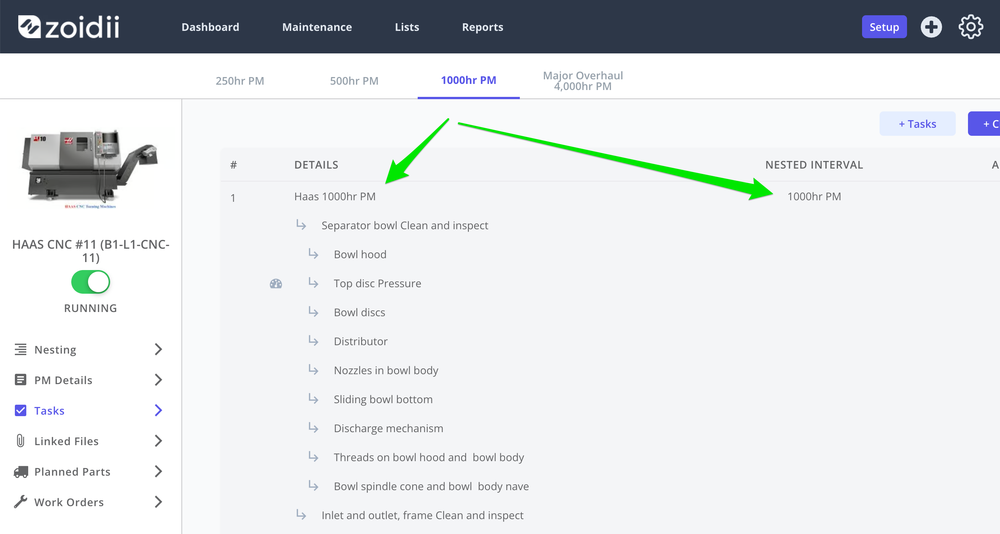Switch to the 500hr PM tab
The width and height of the screenshot is (1000, 534).
coord(354,81)
